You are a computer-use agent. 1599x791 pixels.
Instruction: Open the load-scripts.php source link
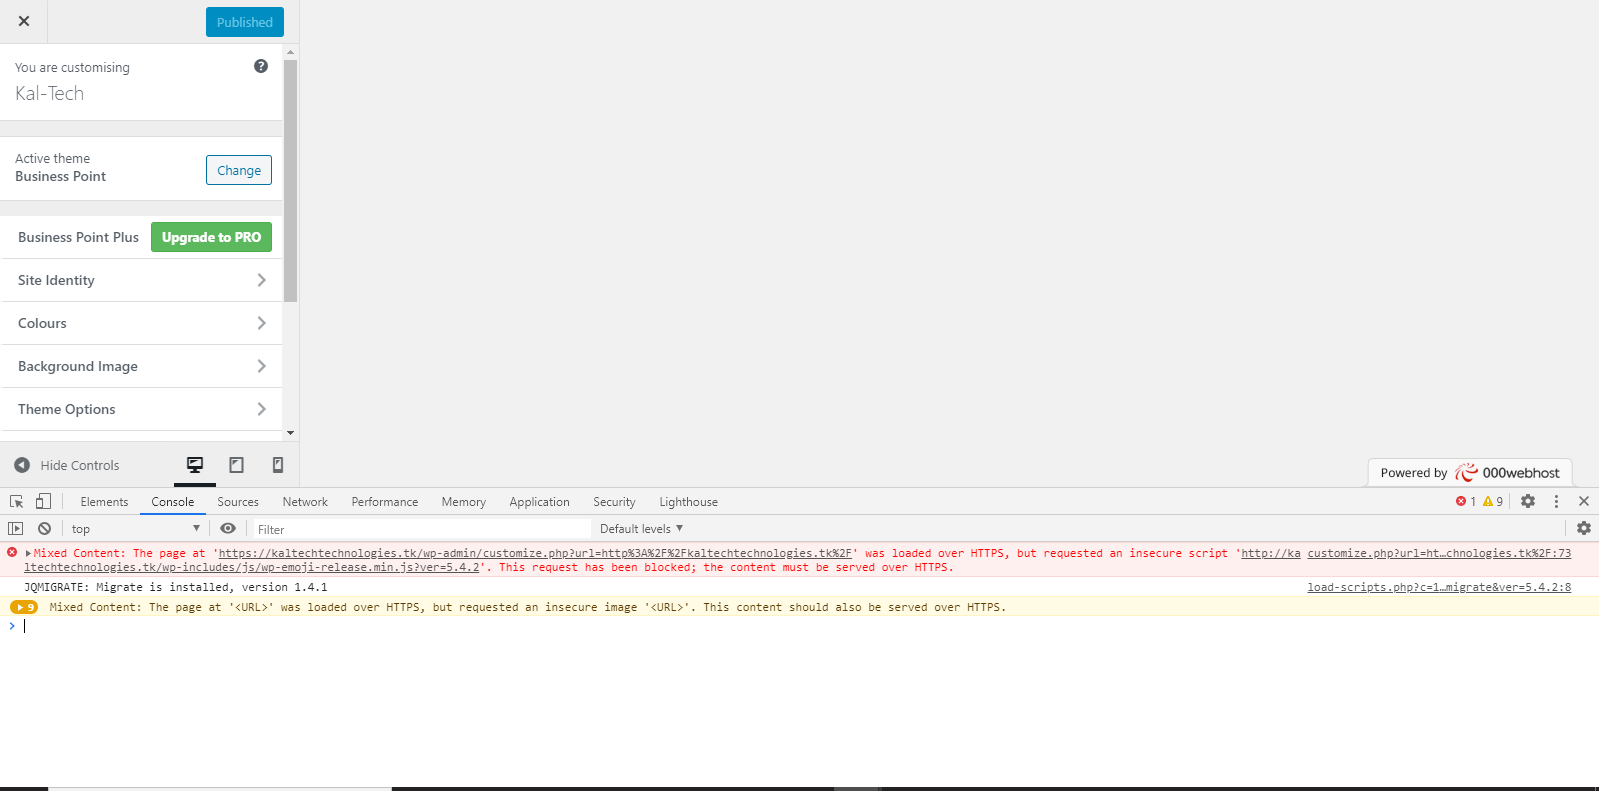[1439, 587]
